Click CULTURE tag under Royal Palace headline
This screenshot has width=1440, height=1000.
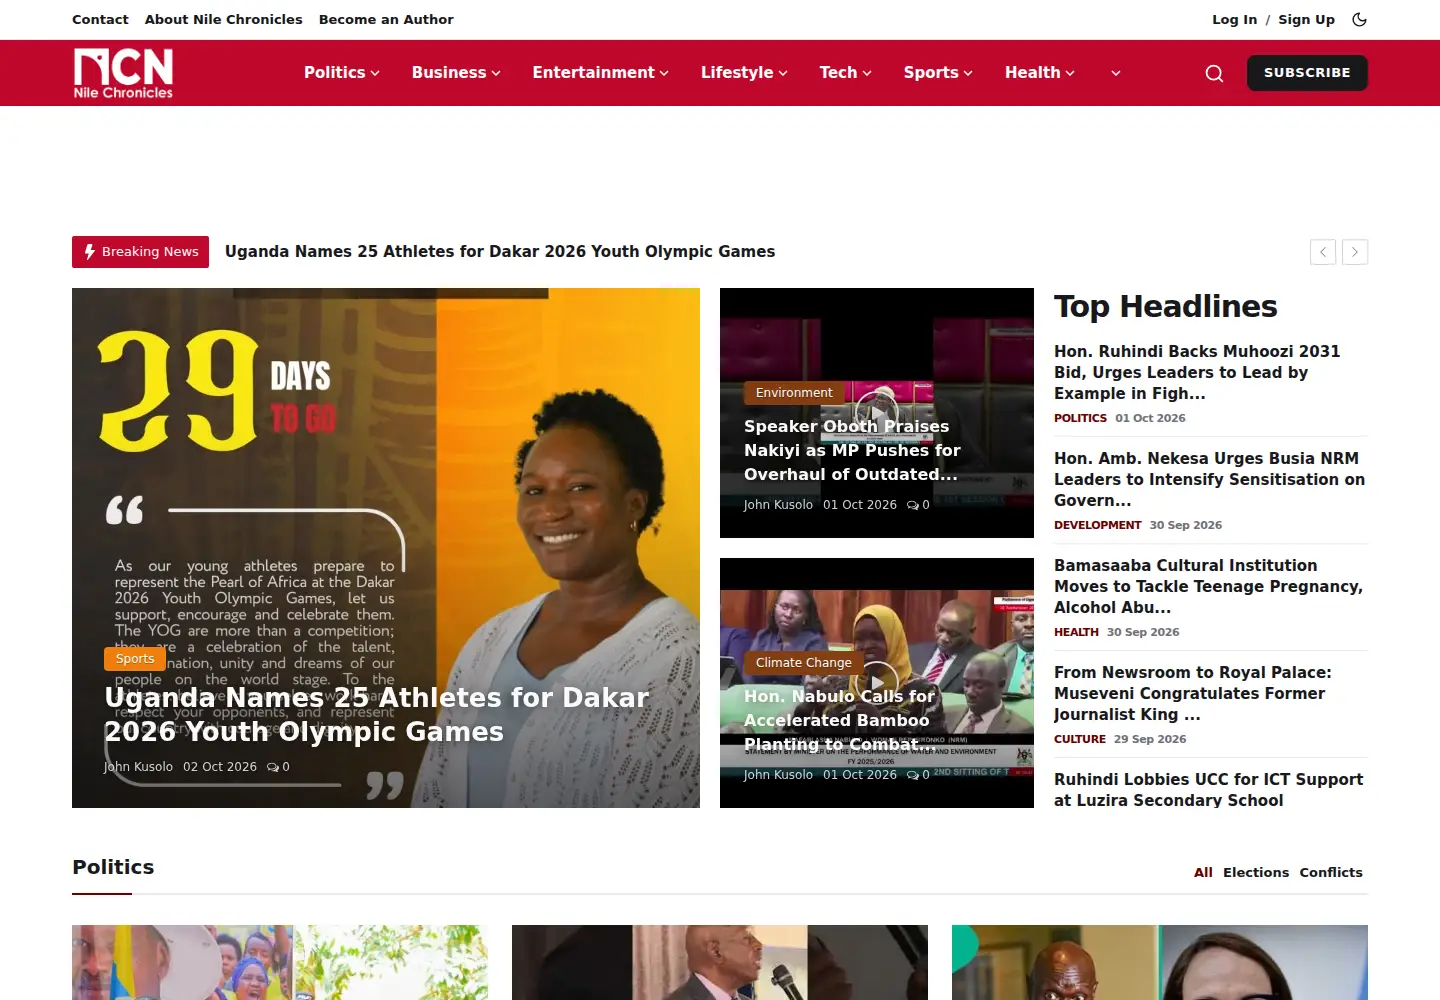pyautogui.click(x=1080, y=740)
